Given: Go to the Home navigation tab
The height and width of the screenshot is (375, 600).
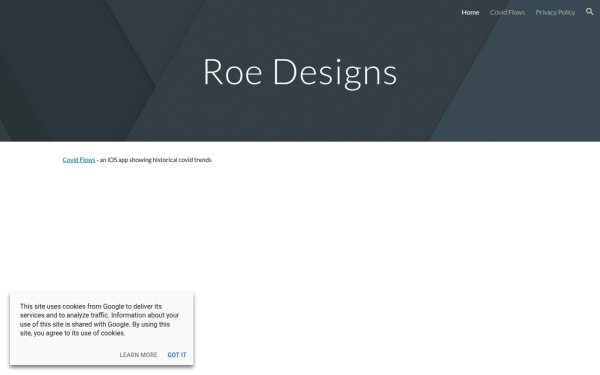Looking at the screenshot, I should pos(470,13).
